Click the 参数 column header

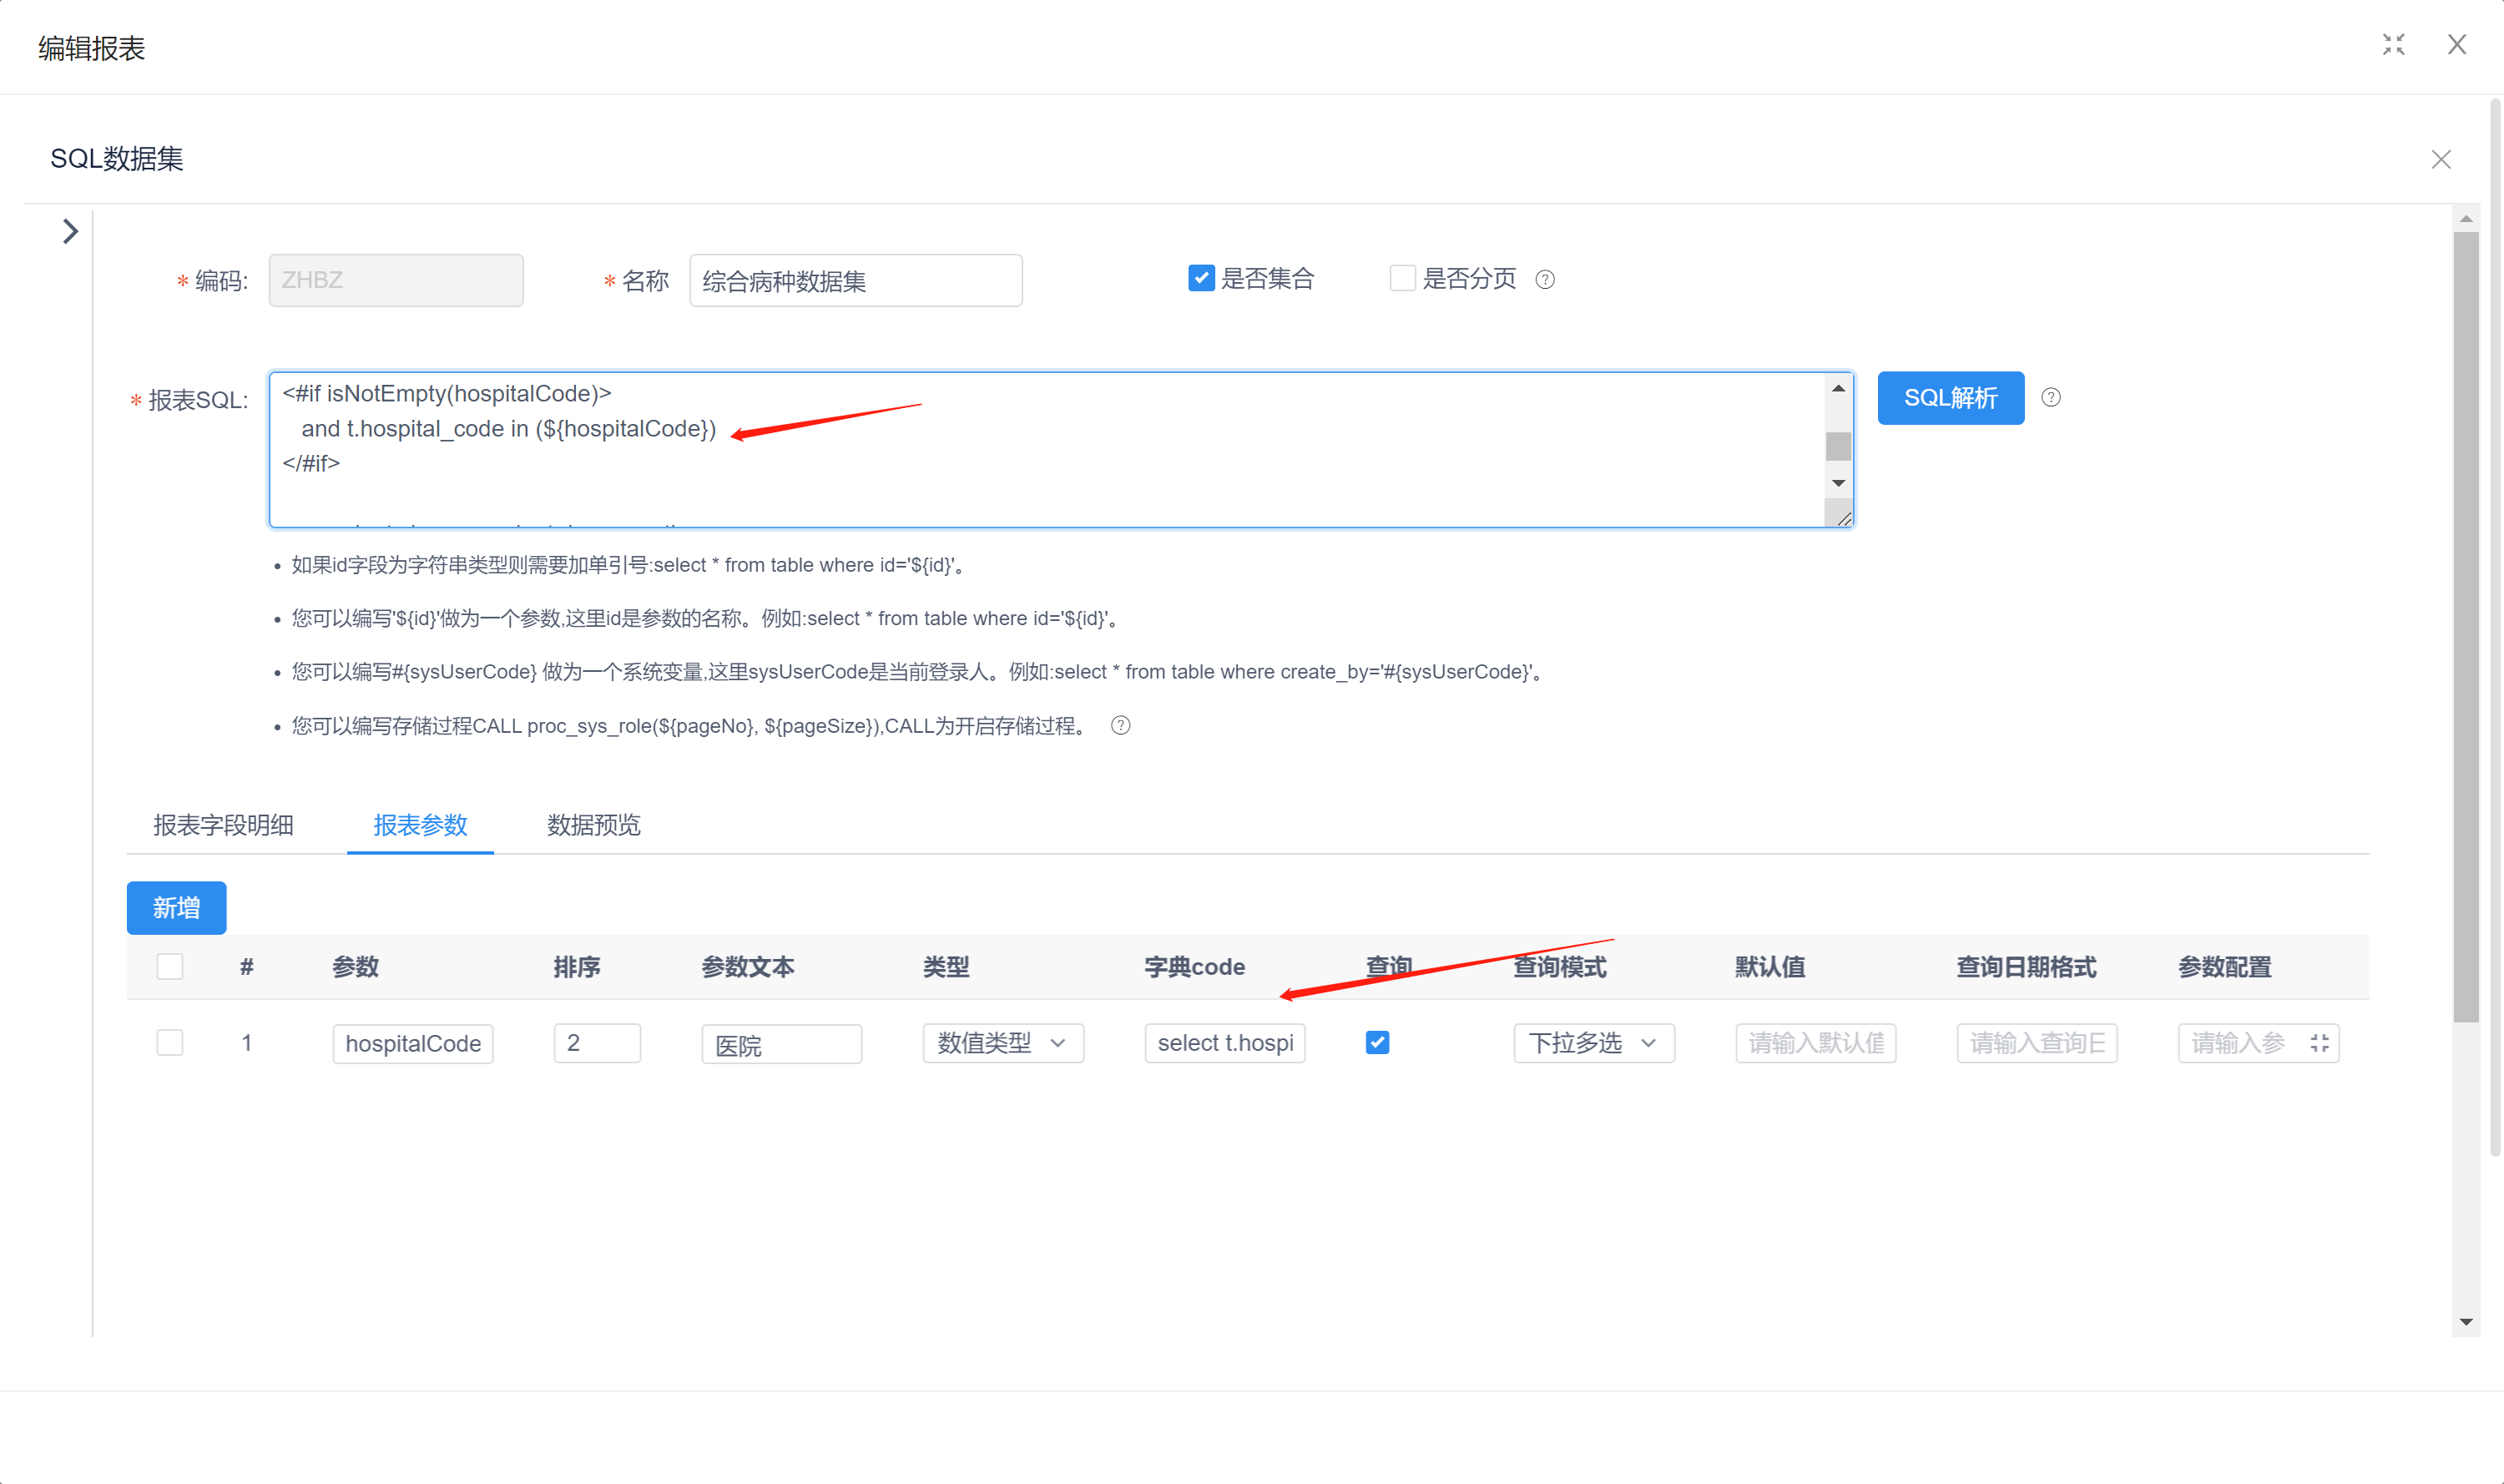click(x=355, y=967)
